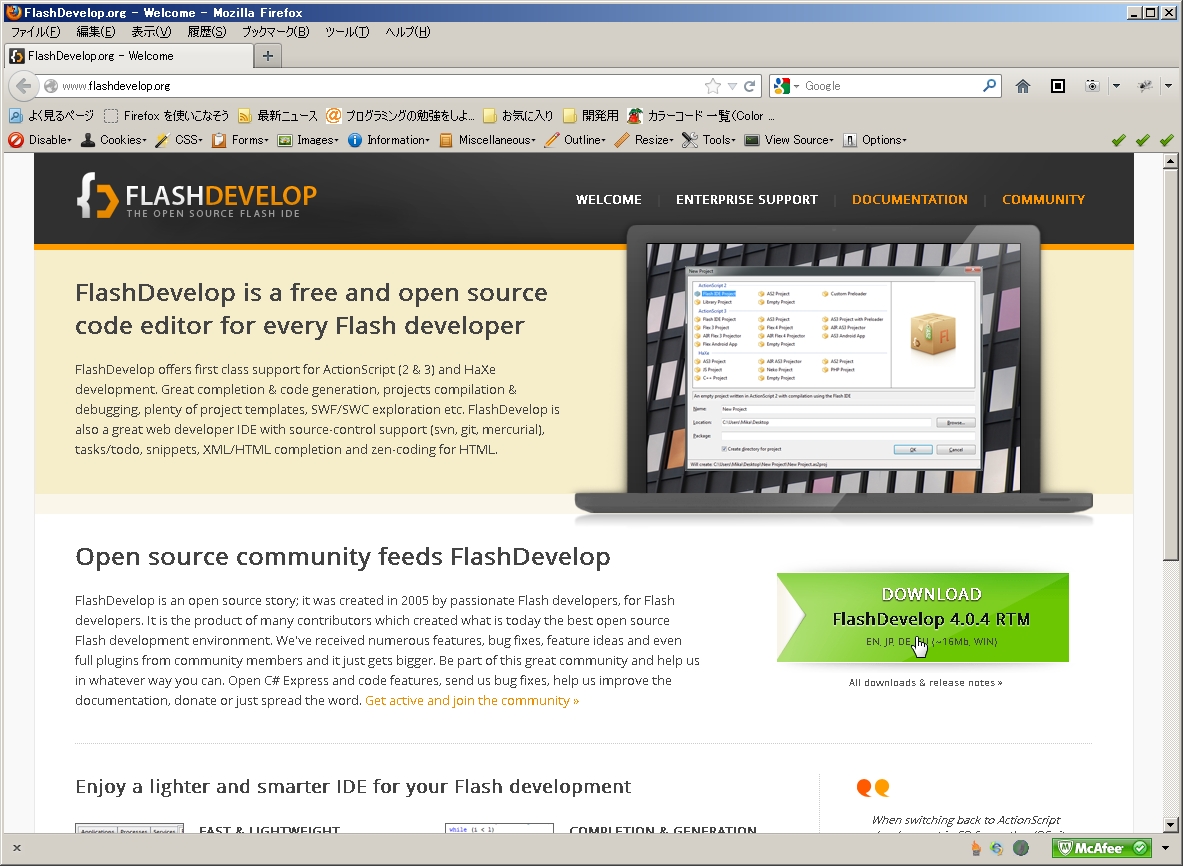Open a new tab with the plus button

(x=267, y=56)
